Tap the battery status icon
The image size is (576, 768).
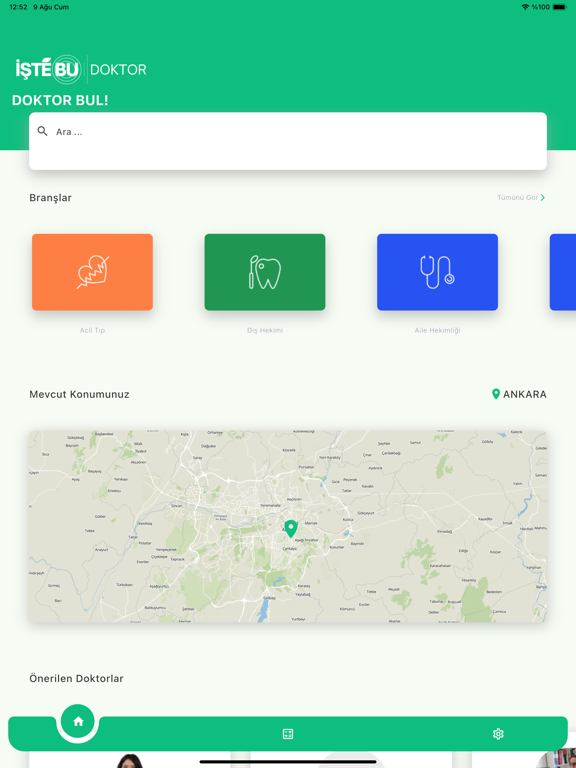pos(560,7)
